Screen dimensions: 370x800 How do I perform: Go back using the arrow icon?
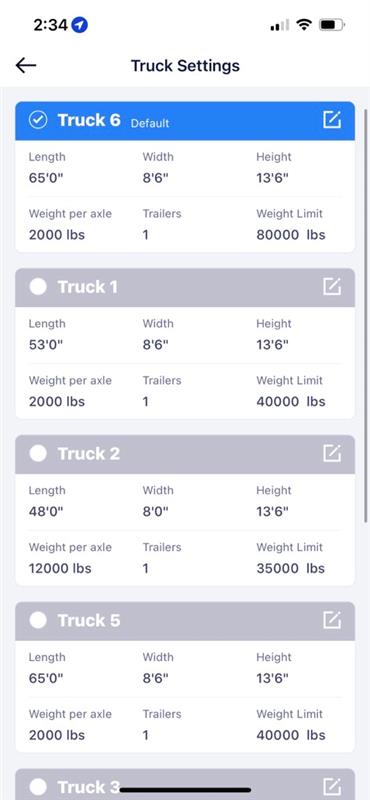coord(26,65)
